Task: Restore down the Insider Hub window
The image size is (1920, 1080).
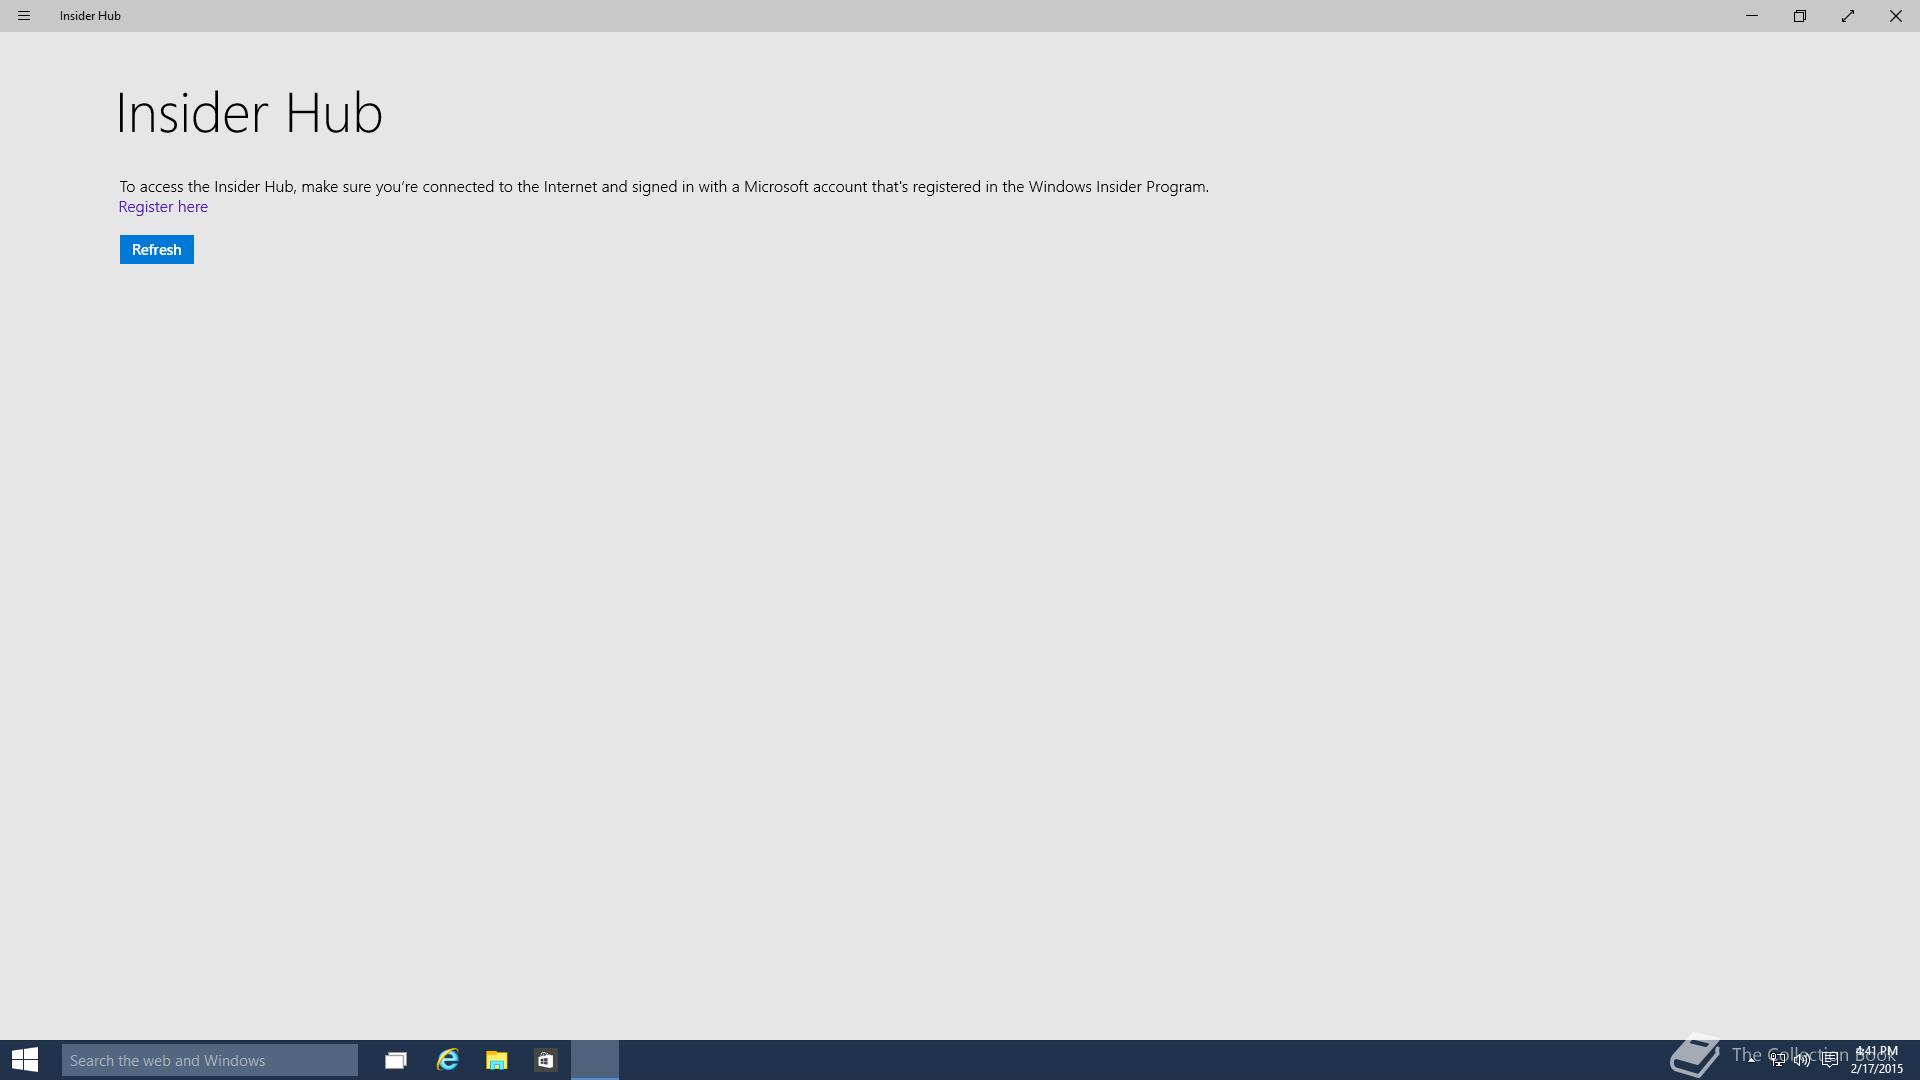Action: (1800, 16)
